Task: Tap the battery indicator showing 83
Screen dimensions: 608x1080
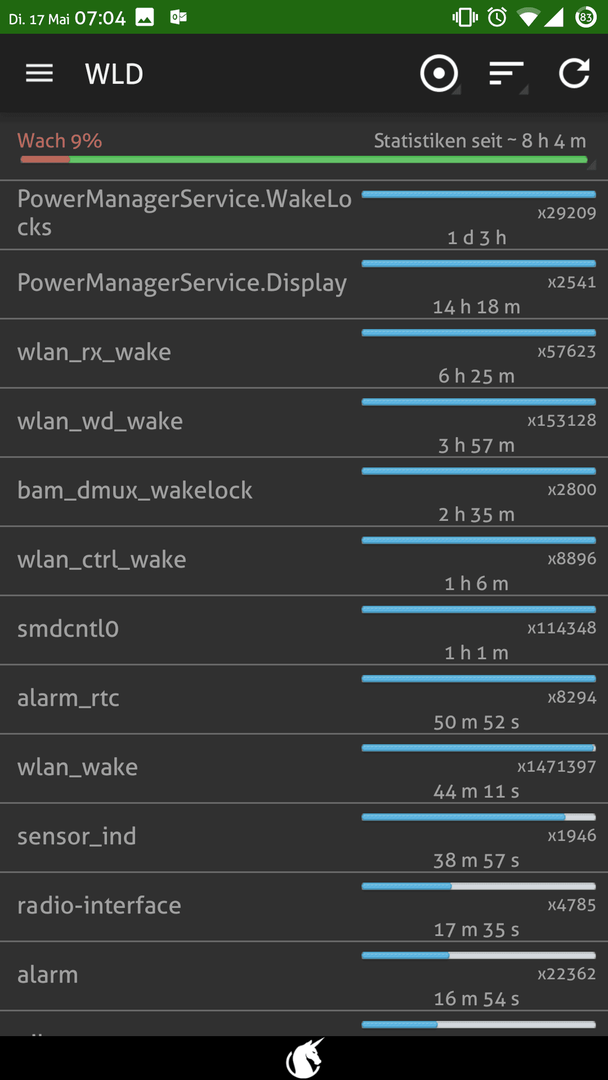Action: 586,17
